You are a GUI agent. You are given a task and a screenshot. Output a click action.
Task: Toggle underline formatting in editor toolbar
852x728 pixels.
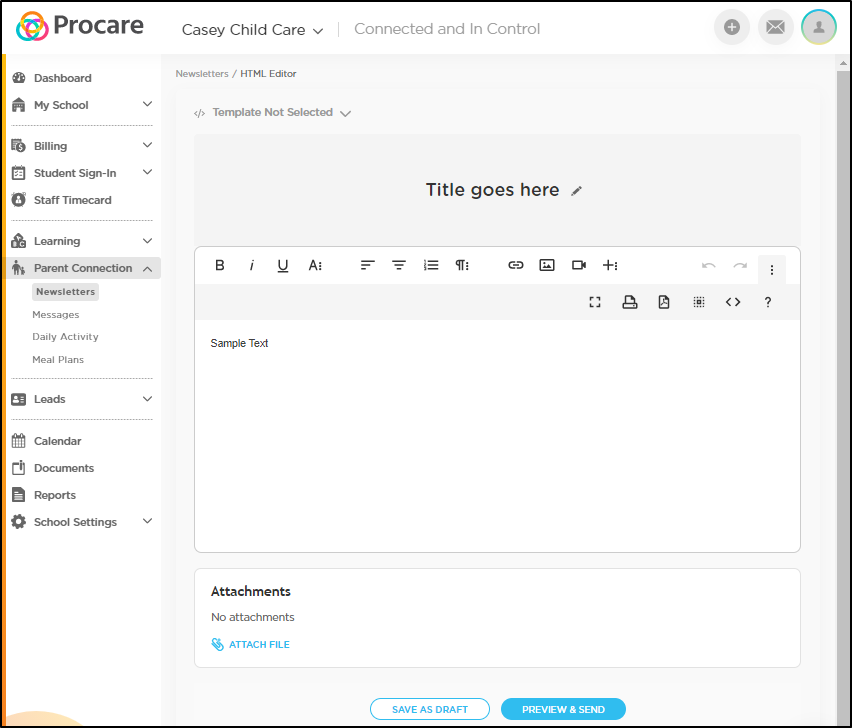283,266
